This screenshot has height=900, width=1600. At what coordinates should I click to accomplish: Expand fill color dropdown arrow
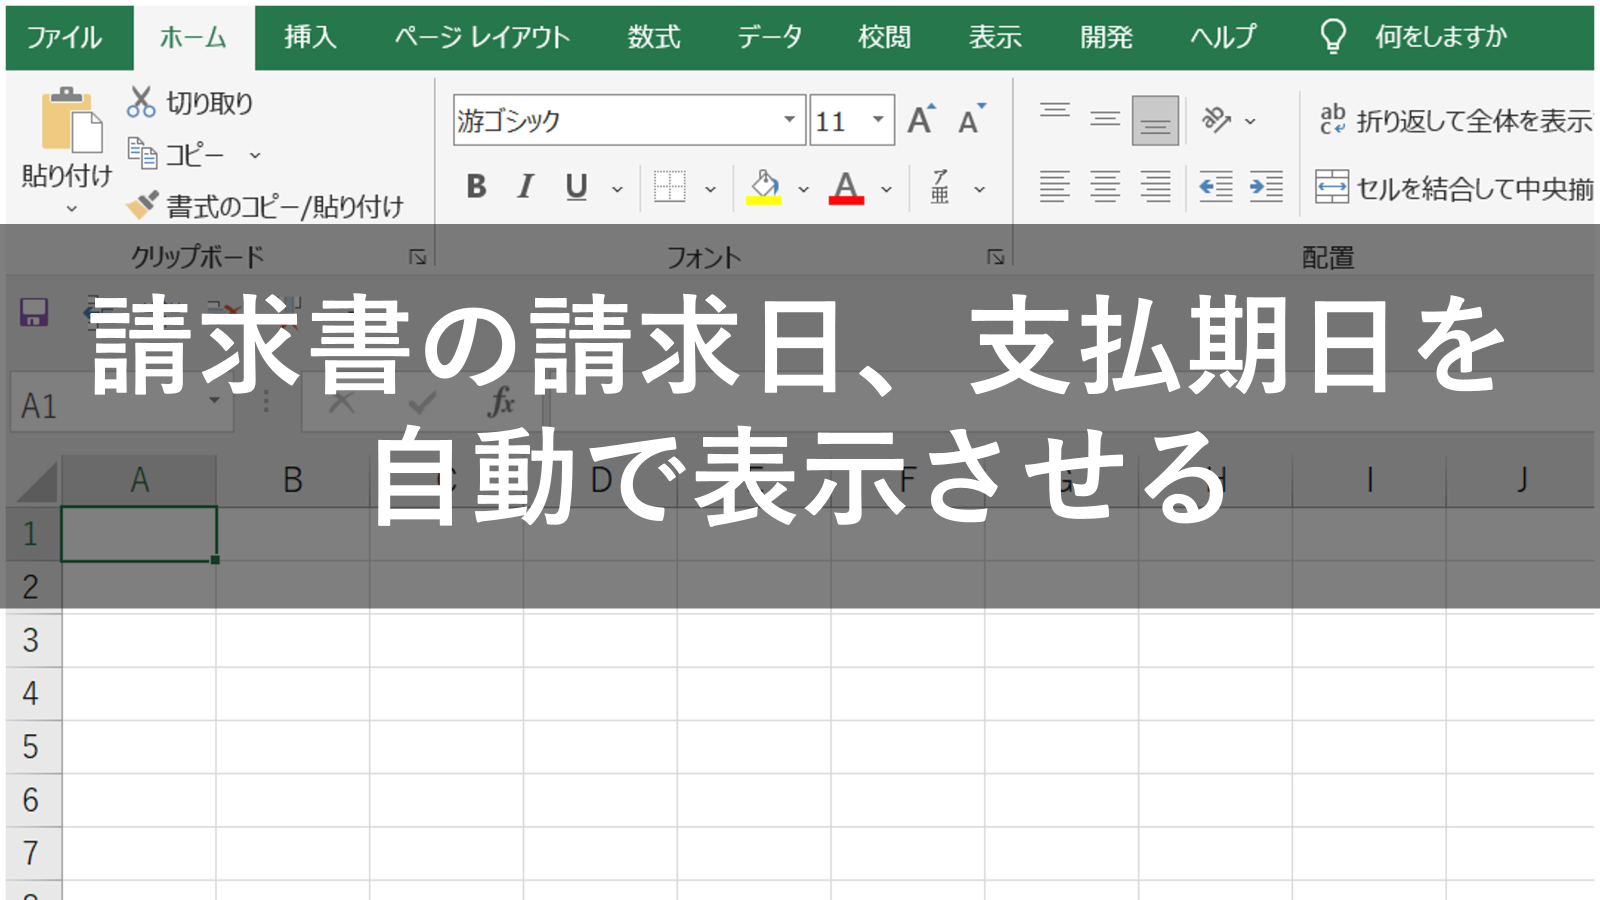[x=803, y=188]
